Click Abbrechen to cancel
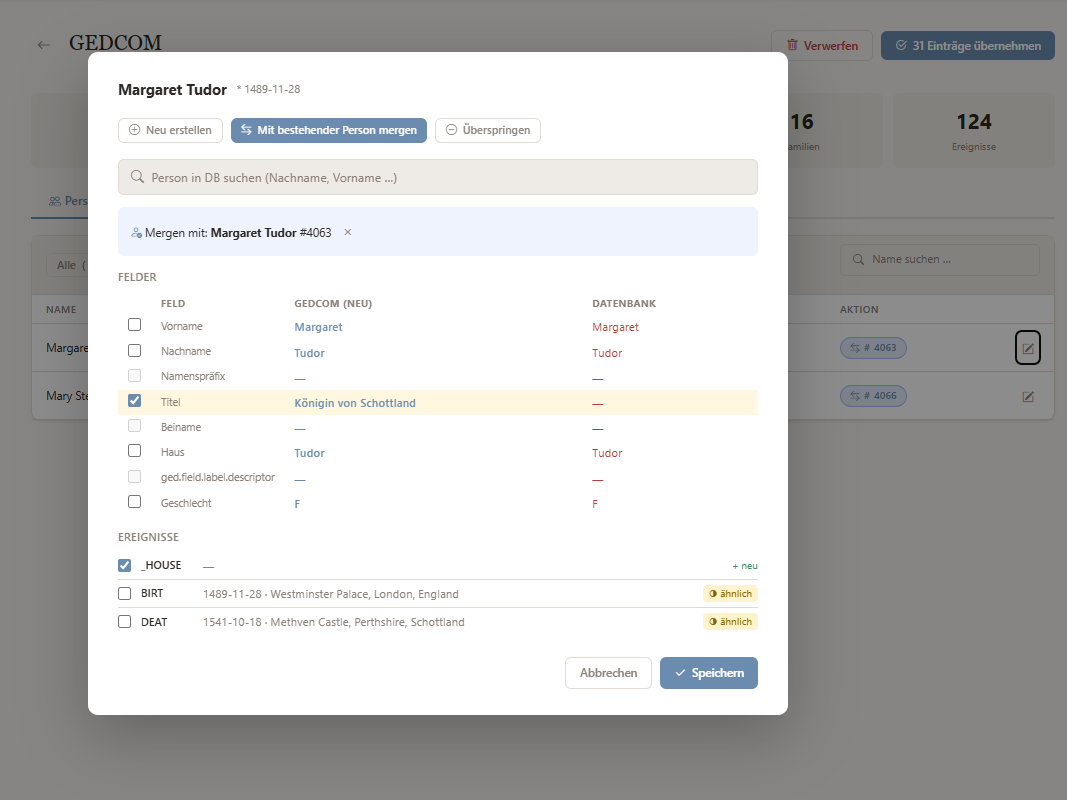Viewport: 1067px width, 800px height. click(x=608, y=673)
